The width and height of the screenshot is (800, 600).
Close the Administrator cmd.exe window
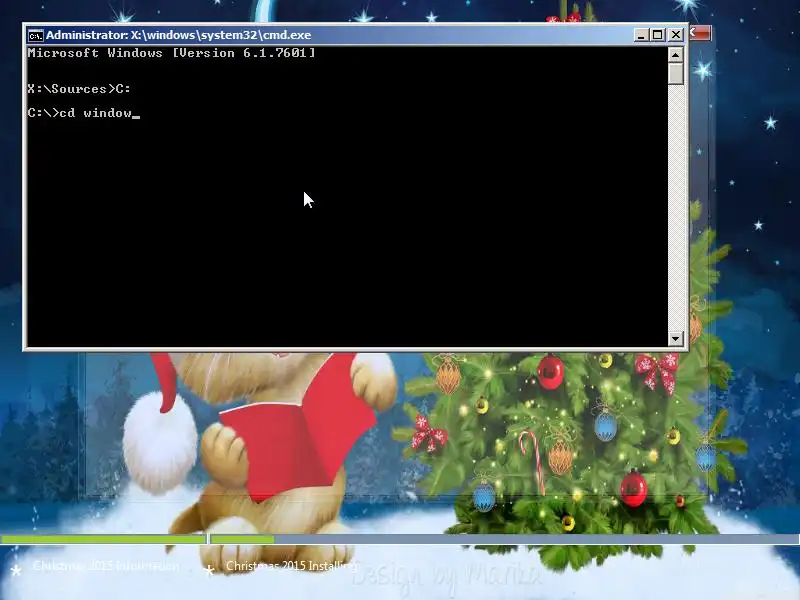pos(676,35)
